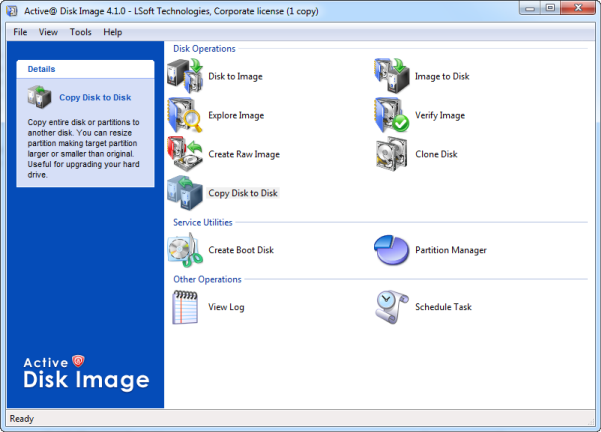Click the Copy Disk to Disk icon
This screenshot has height=432, width=601.
[x=185, y=193]
